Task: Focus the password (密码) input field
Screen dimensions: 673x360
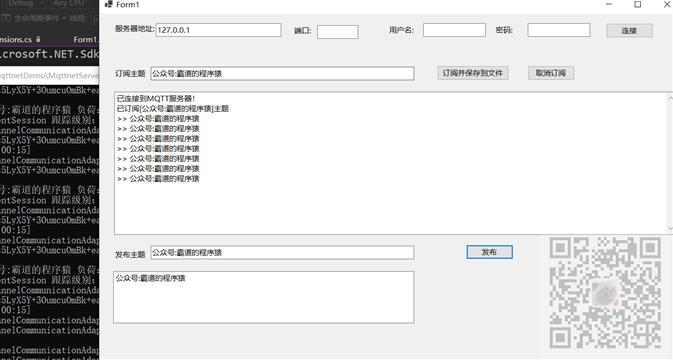Action: click(x=558, y=30)
